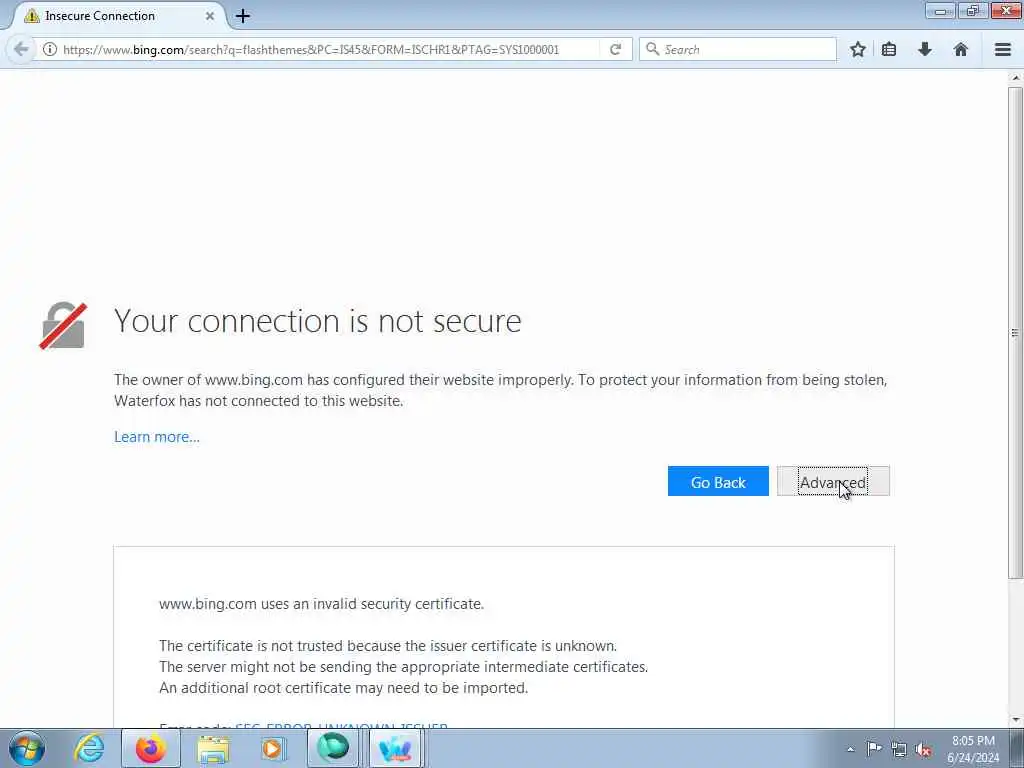The image size is (1024, 768).
Task: Open Windows Media Player taskbar icon
Action: [x=273, y=748]
